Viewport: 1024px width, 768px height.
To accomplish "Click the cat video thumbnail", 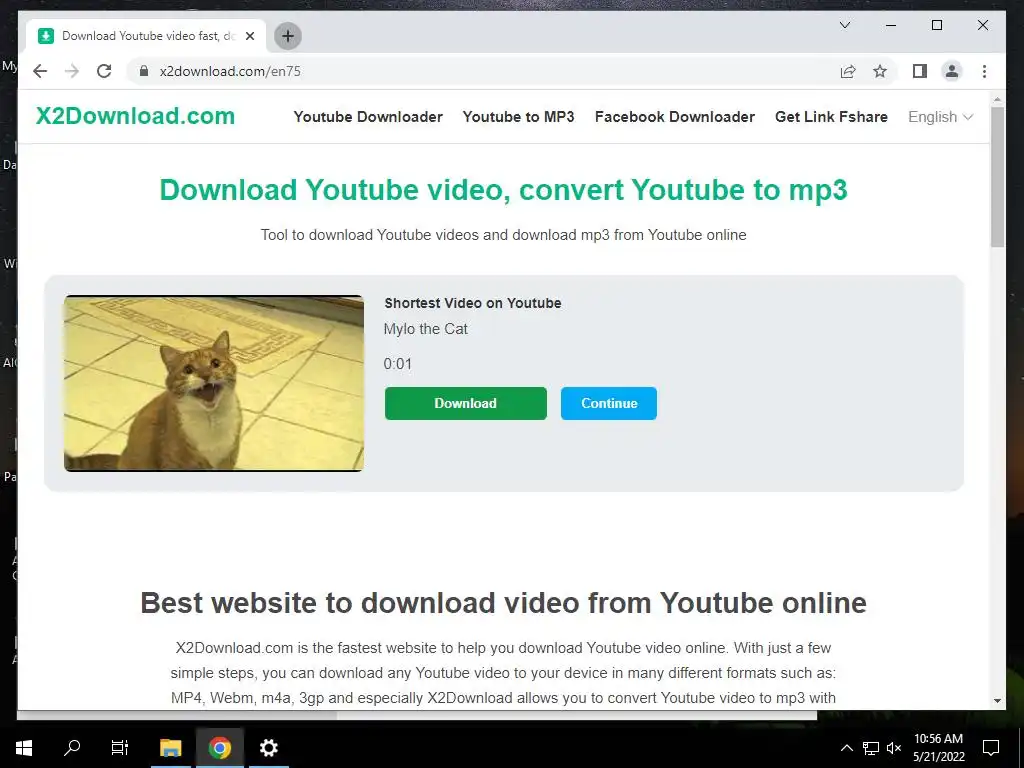I will pyautogui.click(x=214, y=383).
